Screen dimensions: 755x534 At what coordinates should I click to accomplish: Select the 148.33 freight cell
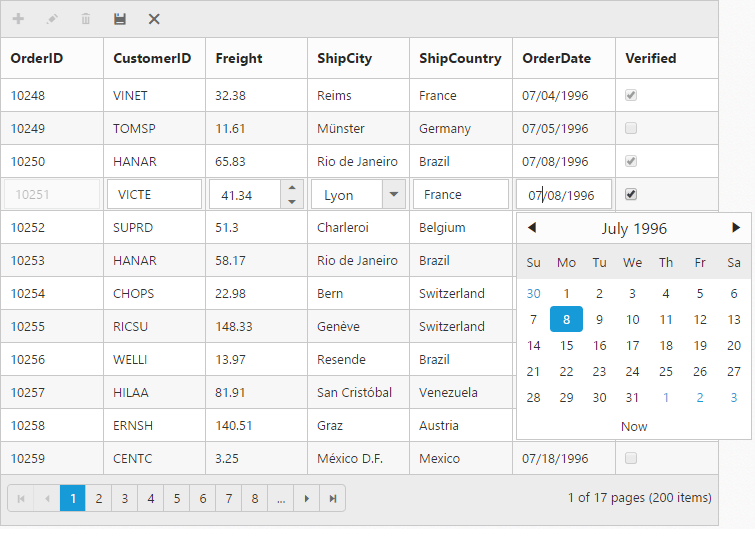256,326
